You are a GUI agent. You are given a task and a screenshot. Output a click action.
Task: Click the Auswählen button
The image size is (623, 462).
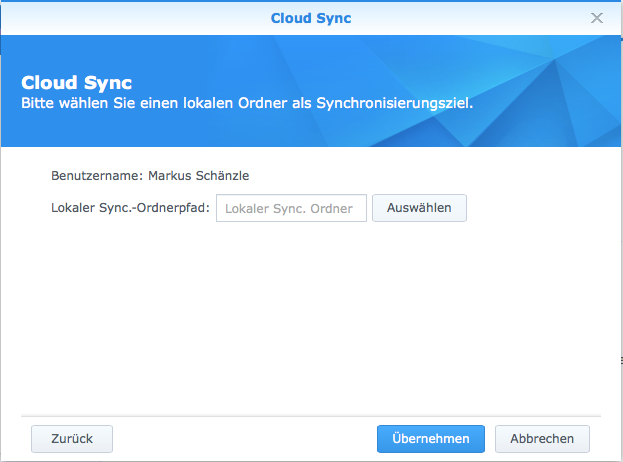click(x=419, y=208)
